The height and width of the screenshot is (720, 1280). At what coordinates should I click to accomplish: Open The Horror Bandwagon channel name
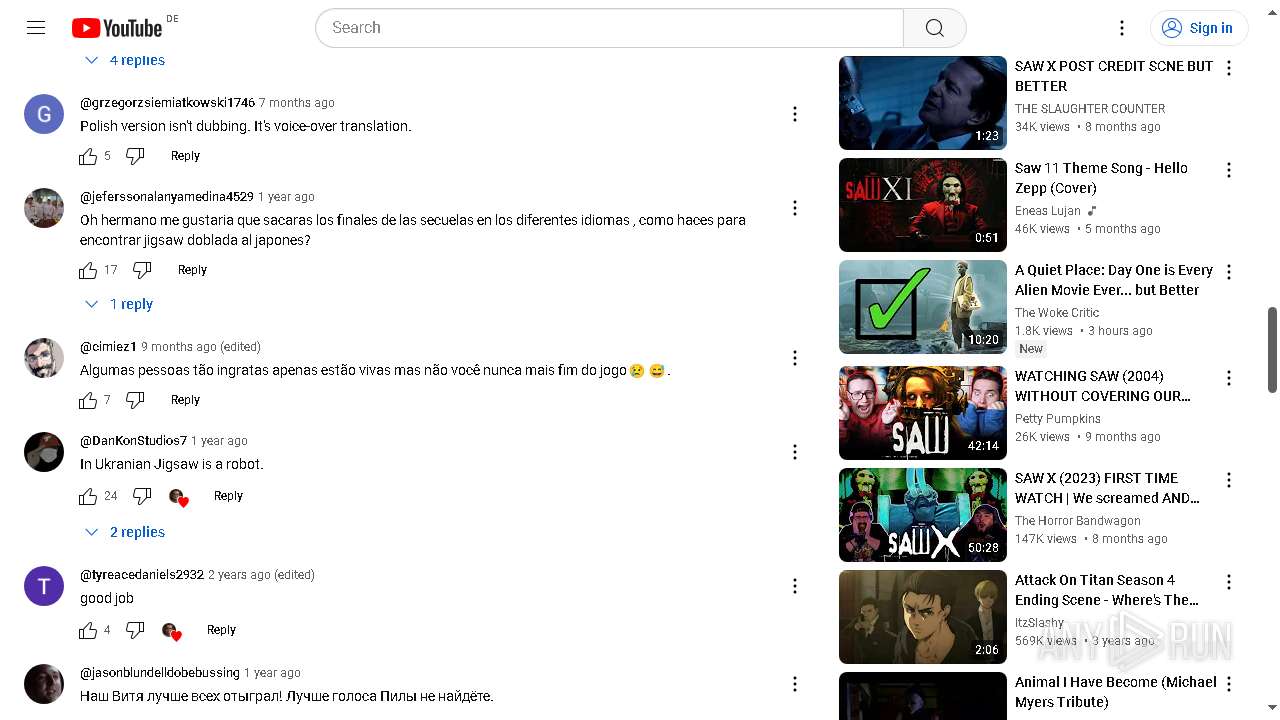[1078, 521]
